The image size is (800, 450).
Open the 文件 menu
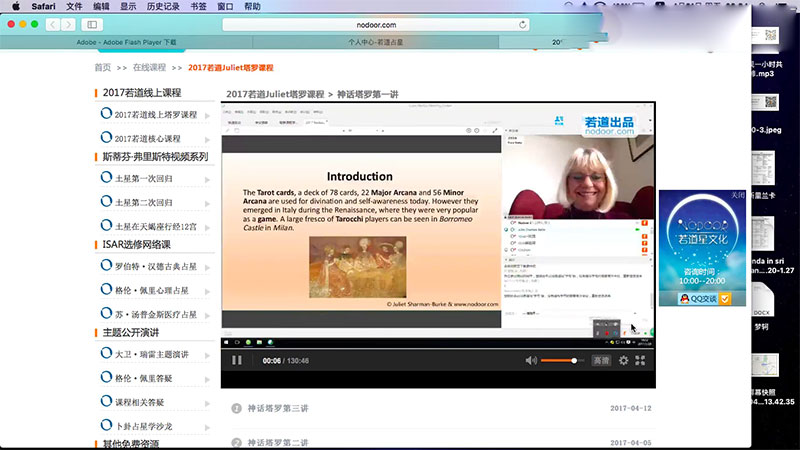74,6
